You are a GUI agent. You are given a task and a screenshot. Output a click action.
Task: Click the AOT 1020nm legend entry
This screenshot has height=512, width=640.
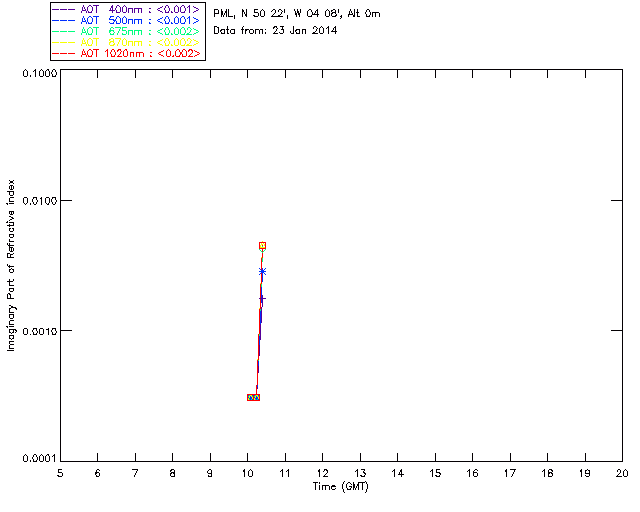tap(126, 53)
